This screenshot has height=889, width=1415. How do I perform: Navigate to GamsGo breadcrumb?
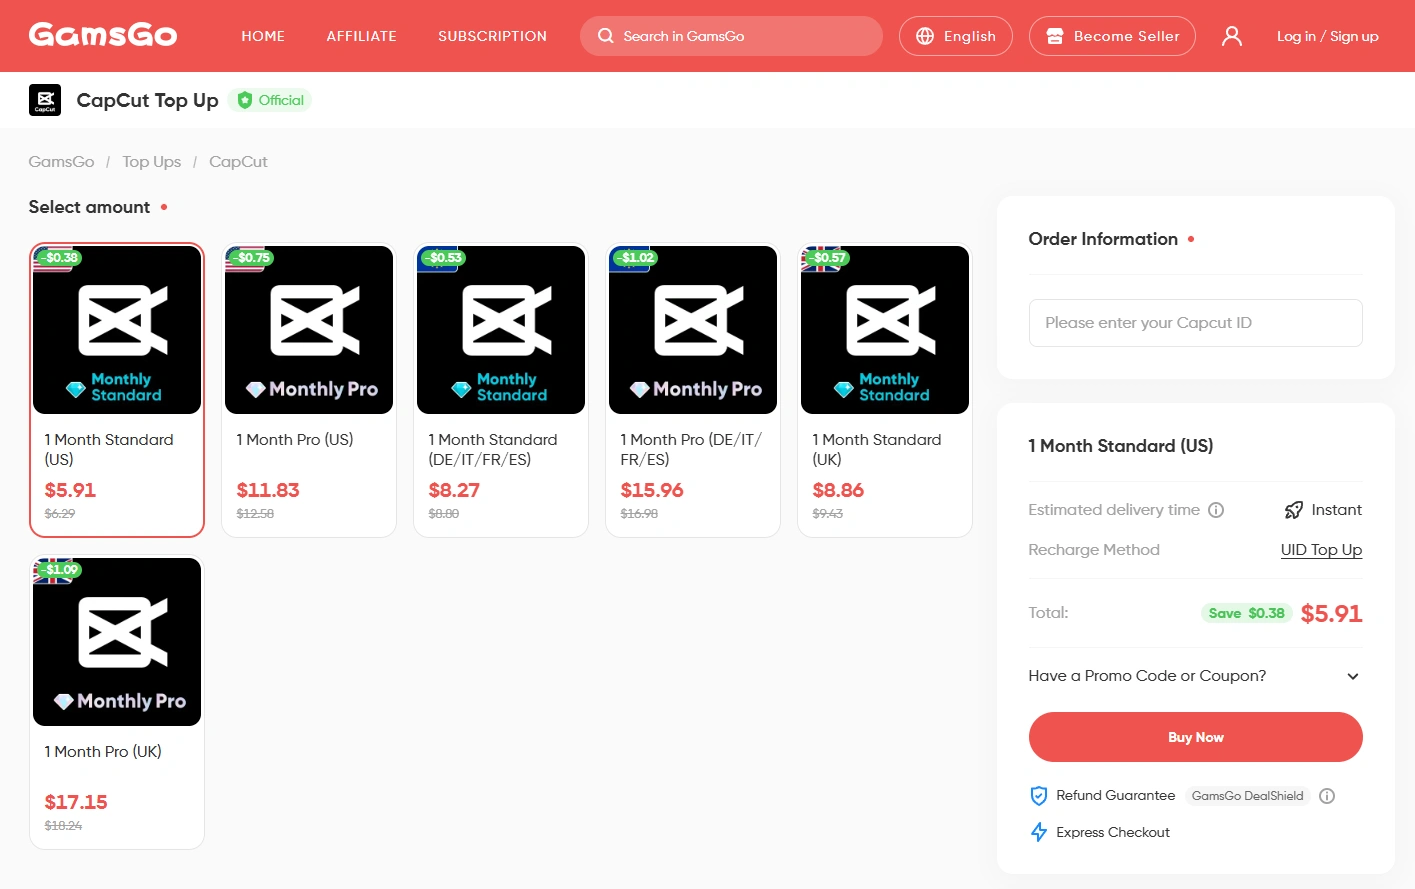point(61,162)
